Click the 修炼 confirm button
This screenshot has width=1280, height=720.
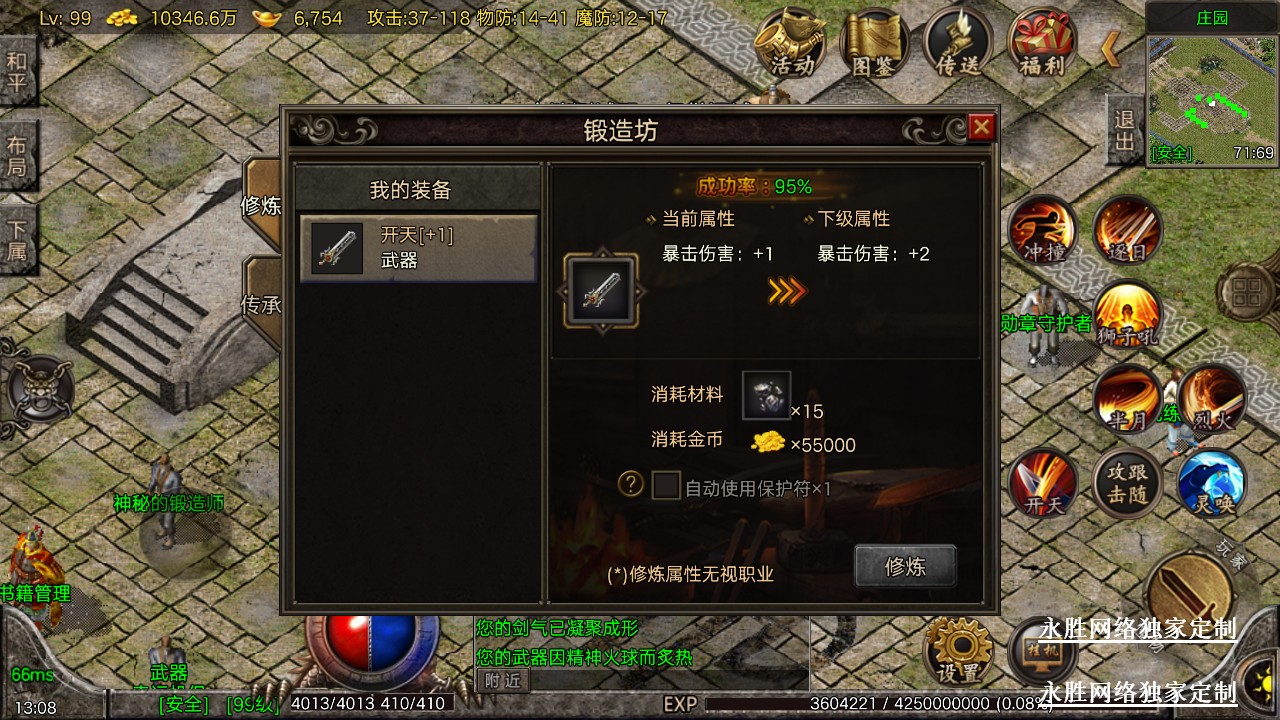coord(905,566)
